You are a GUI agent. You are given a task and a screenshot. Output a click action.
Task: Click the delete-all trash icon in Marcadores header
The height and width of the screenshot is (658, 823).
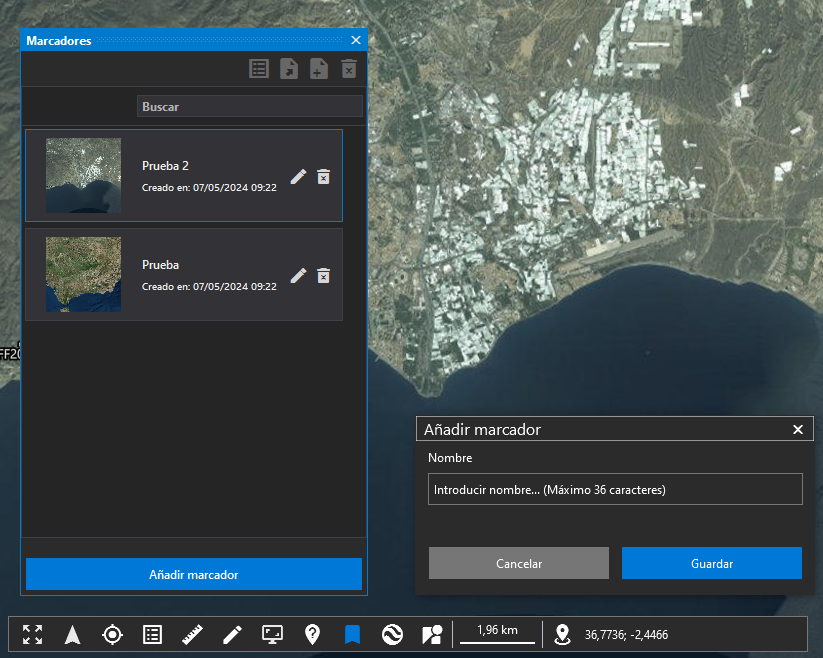click(x=348, y=69)
